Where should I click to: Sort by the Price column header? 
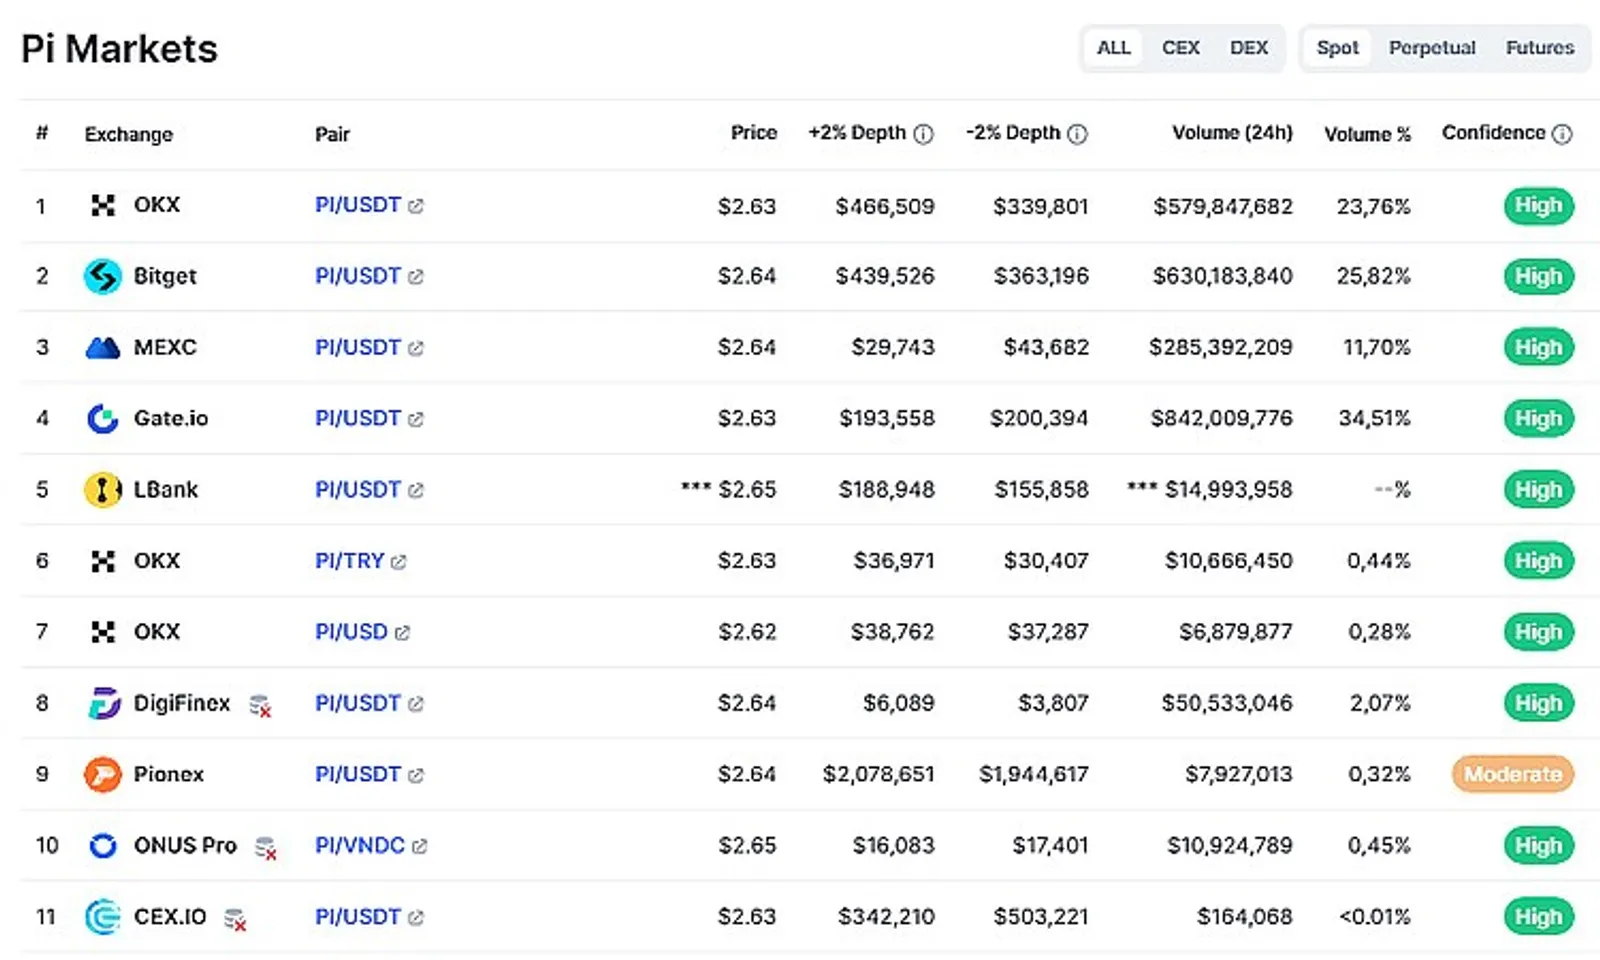tap(754, 132)
